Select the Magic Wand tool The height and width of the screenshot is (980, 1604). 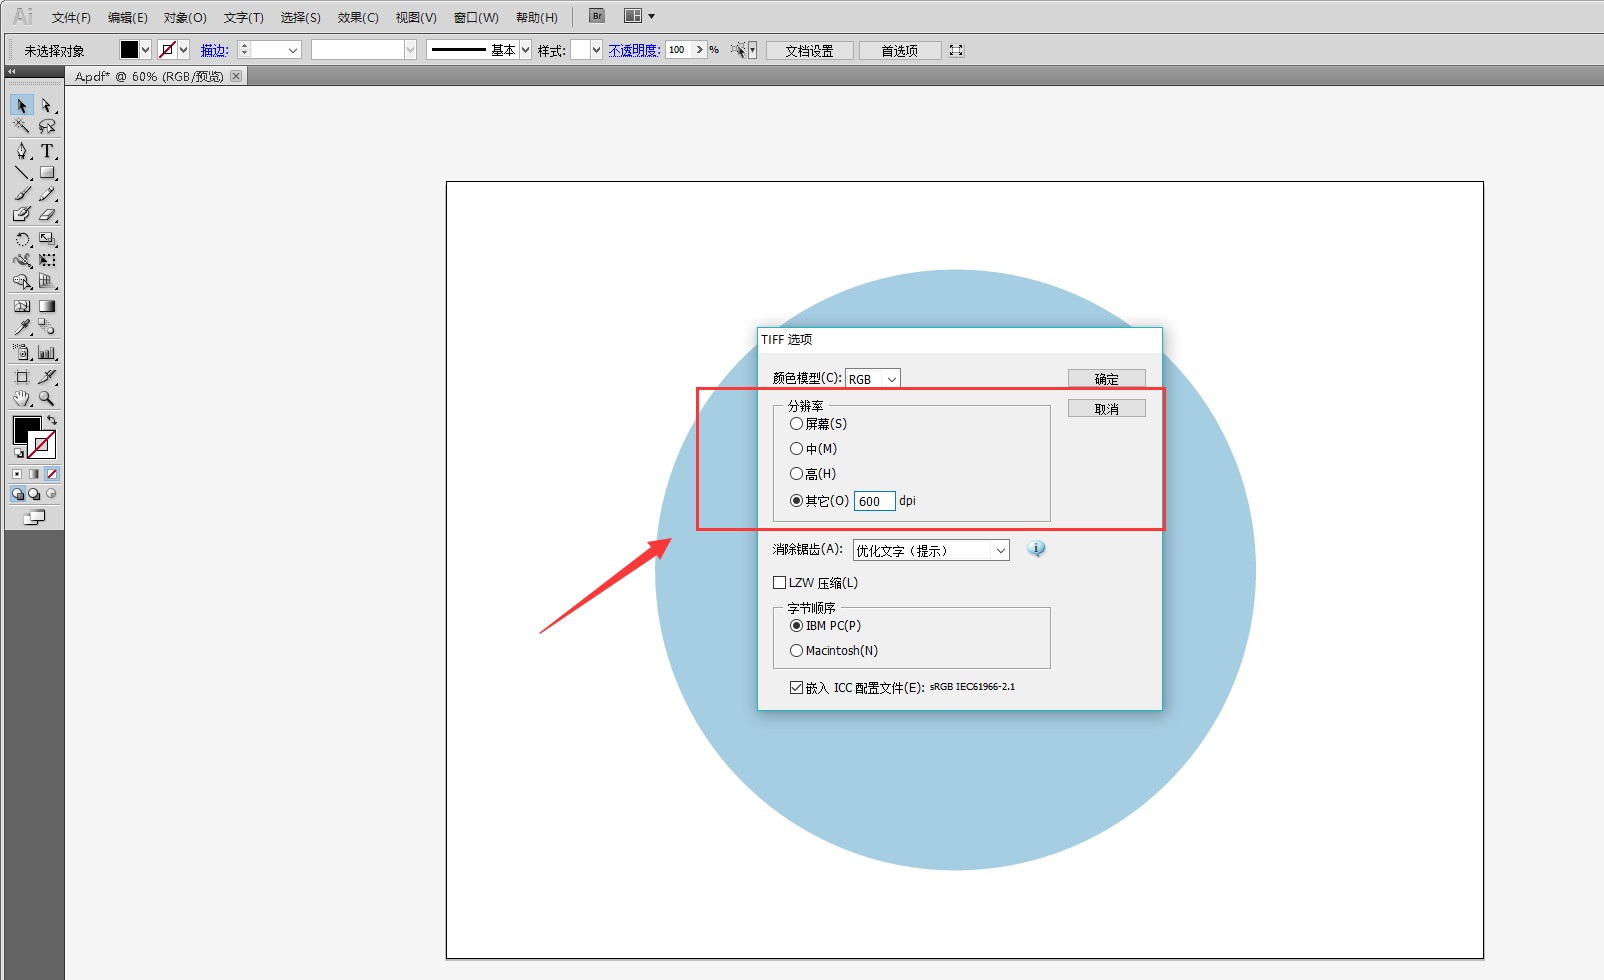(x=22, y=126)
